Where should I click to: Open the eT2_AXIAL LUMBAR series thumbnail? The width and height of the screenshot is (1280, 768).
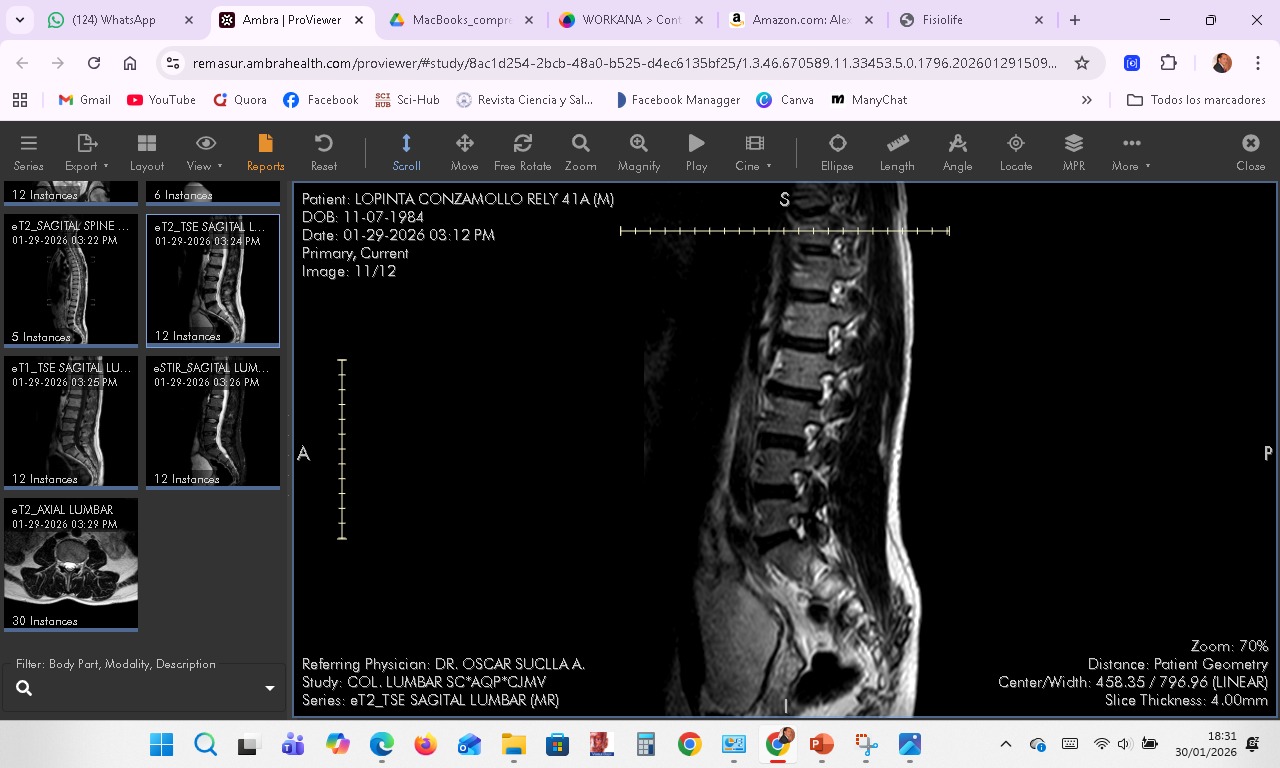[71, 565]
